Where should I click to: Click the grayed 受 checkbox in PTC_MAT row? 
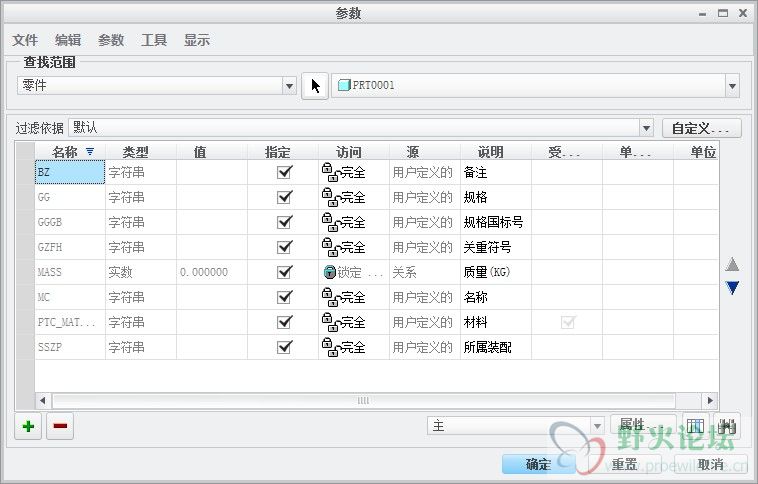pyautogui.click(x=568, y=322)
